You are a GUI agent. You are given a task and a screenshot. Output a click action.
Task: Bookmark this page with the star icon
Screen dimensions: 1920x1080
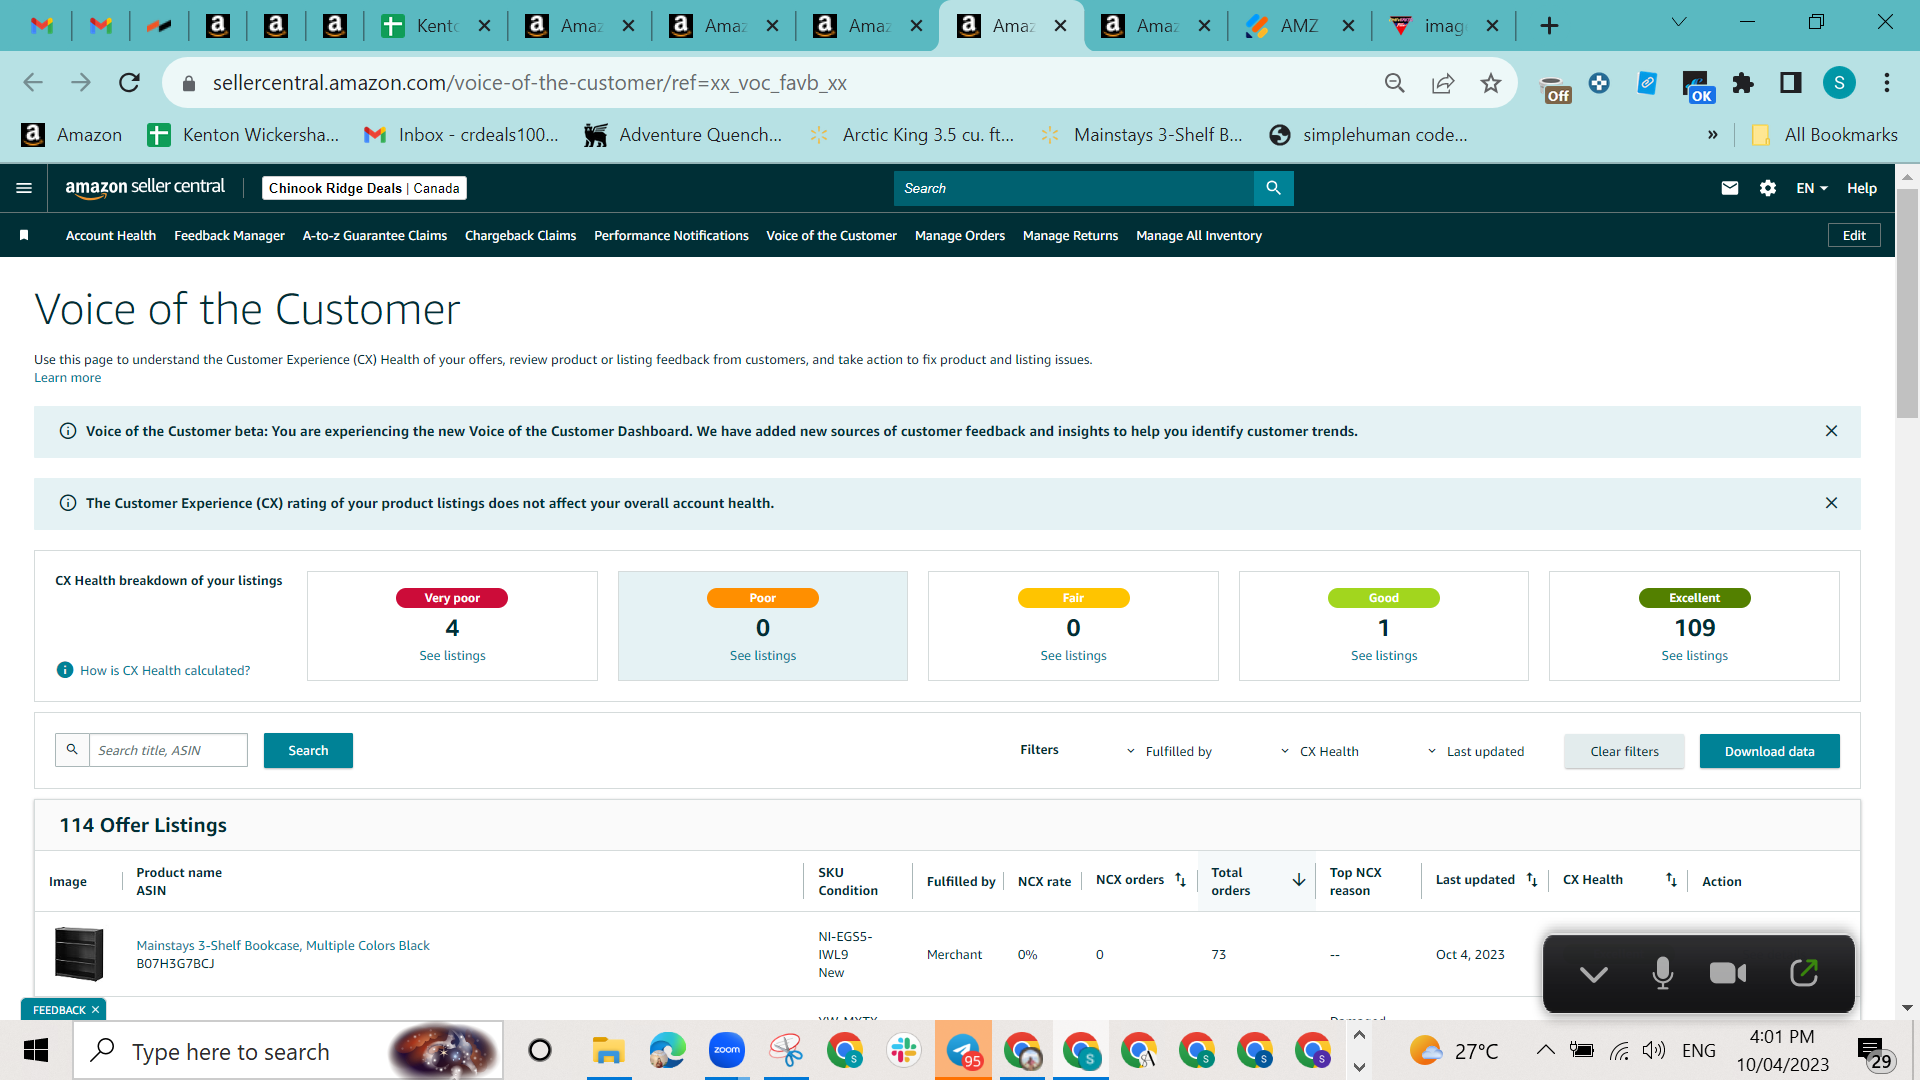click(1490, 83)
